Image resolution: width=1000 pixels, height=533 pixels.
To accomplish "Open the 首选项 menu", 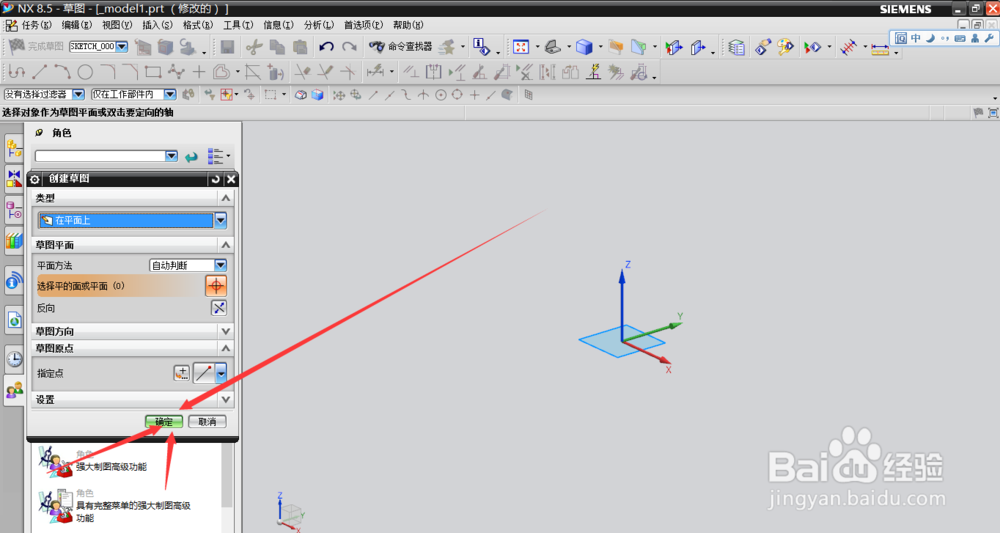I will click(x=364, y=25).
